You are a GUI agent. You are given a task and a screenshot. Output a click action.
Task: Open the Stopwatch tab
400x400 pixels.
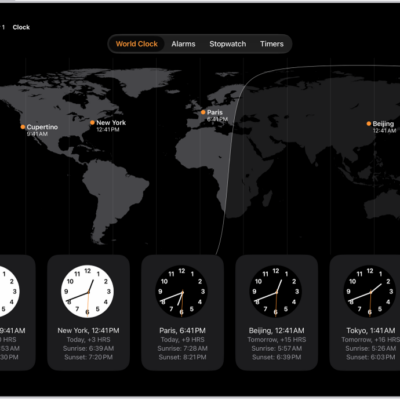[x=228, y=44]
